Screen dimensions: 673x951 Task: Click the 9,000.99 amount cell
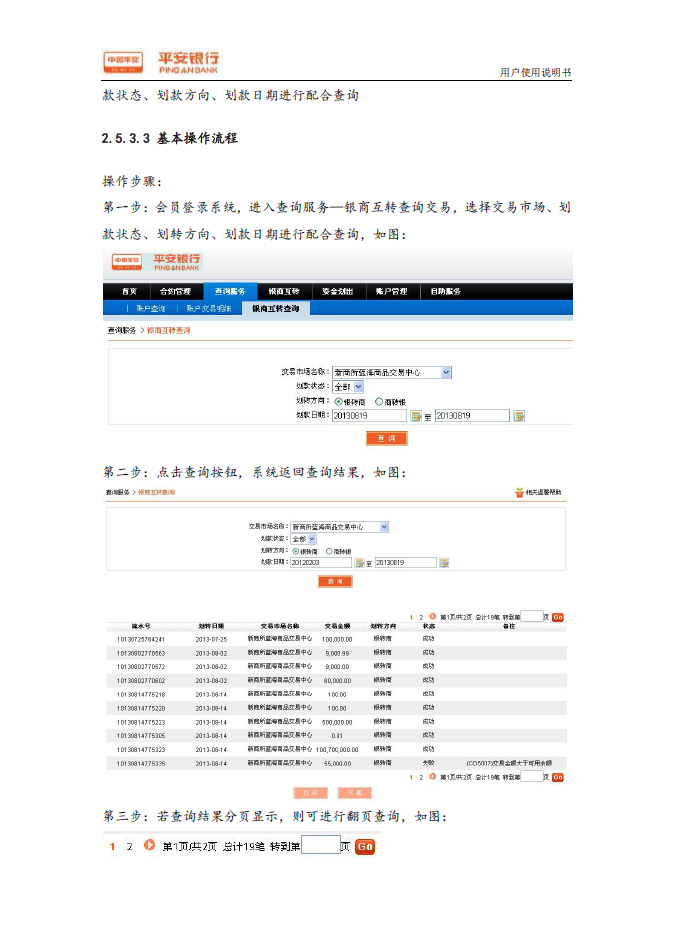tap(337, 653)
